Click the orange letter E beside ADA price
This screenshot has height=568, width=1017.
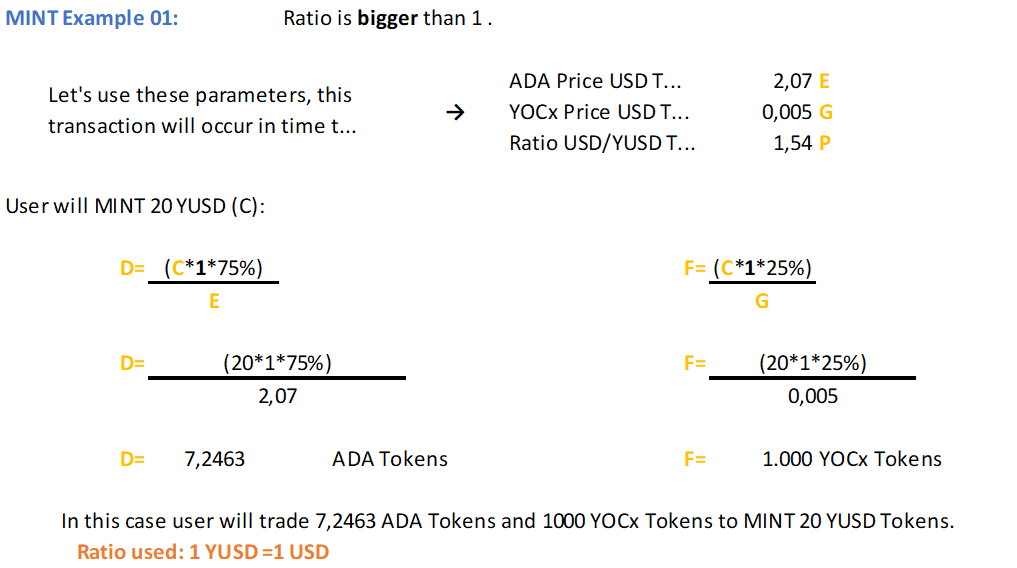coord(825,82)
